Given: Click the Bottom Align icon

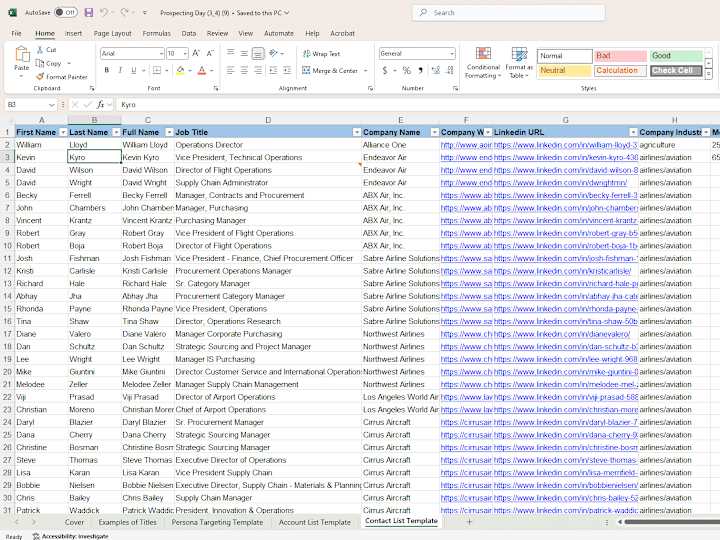Looking at the screenshot, I should (x=258, y=54).
